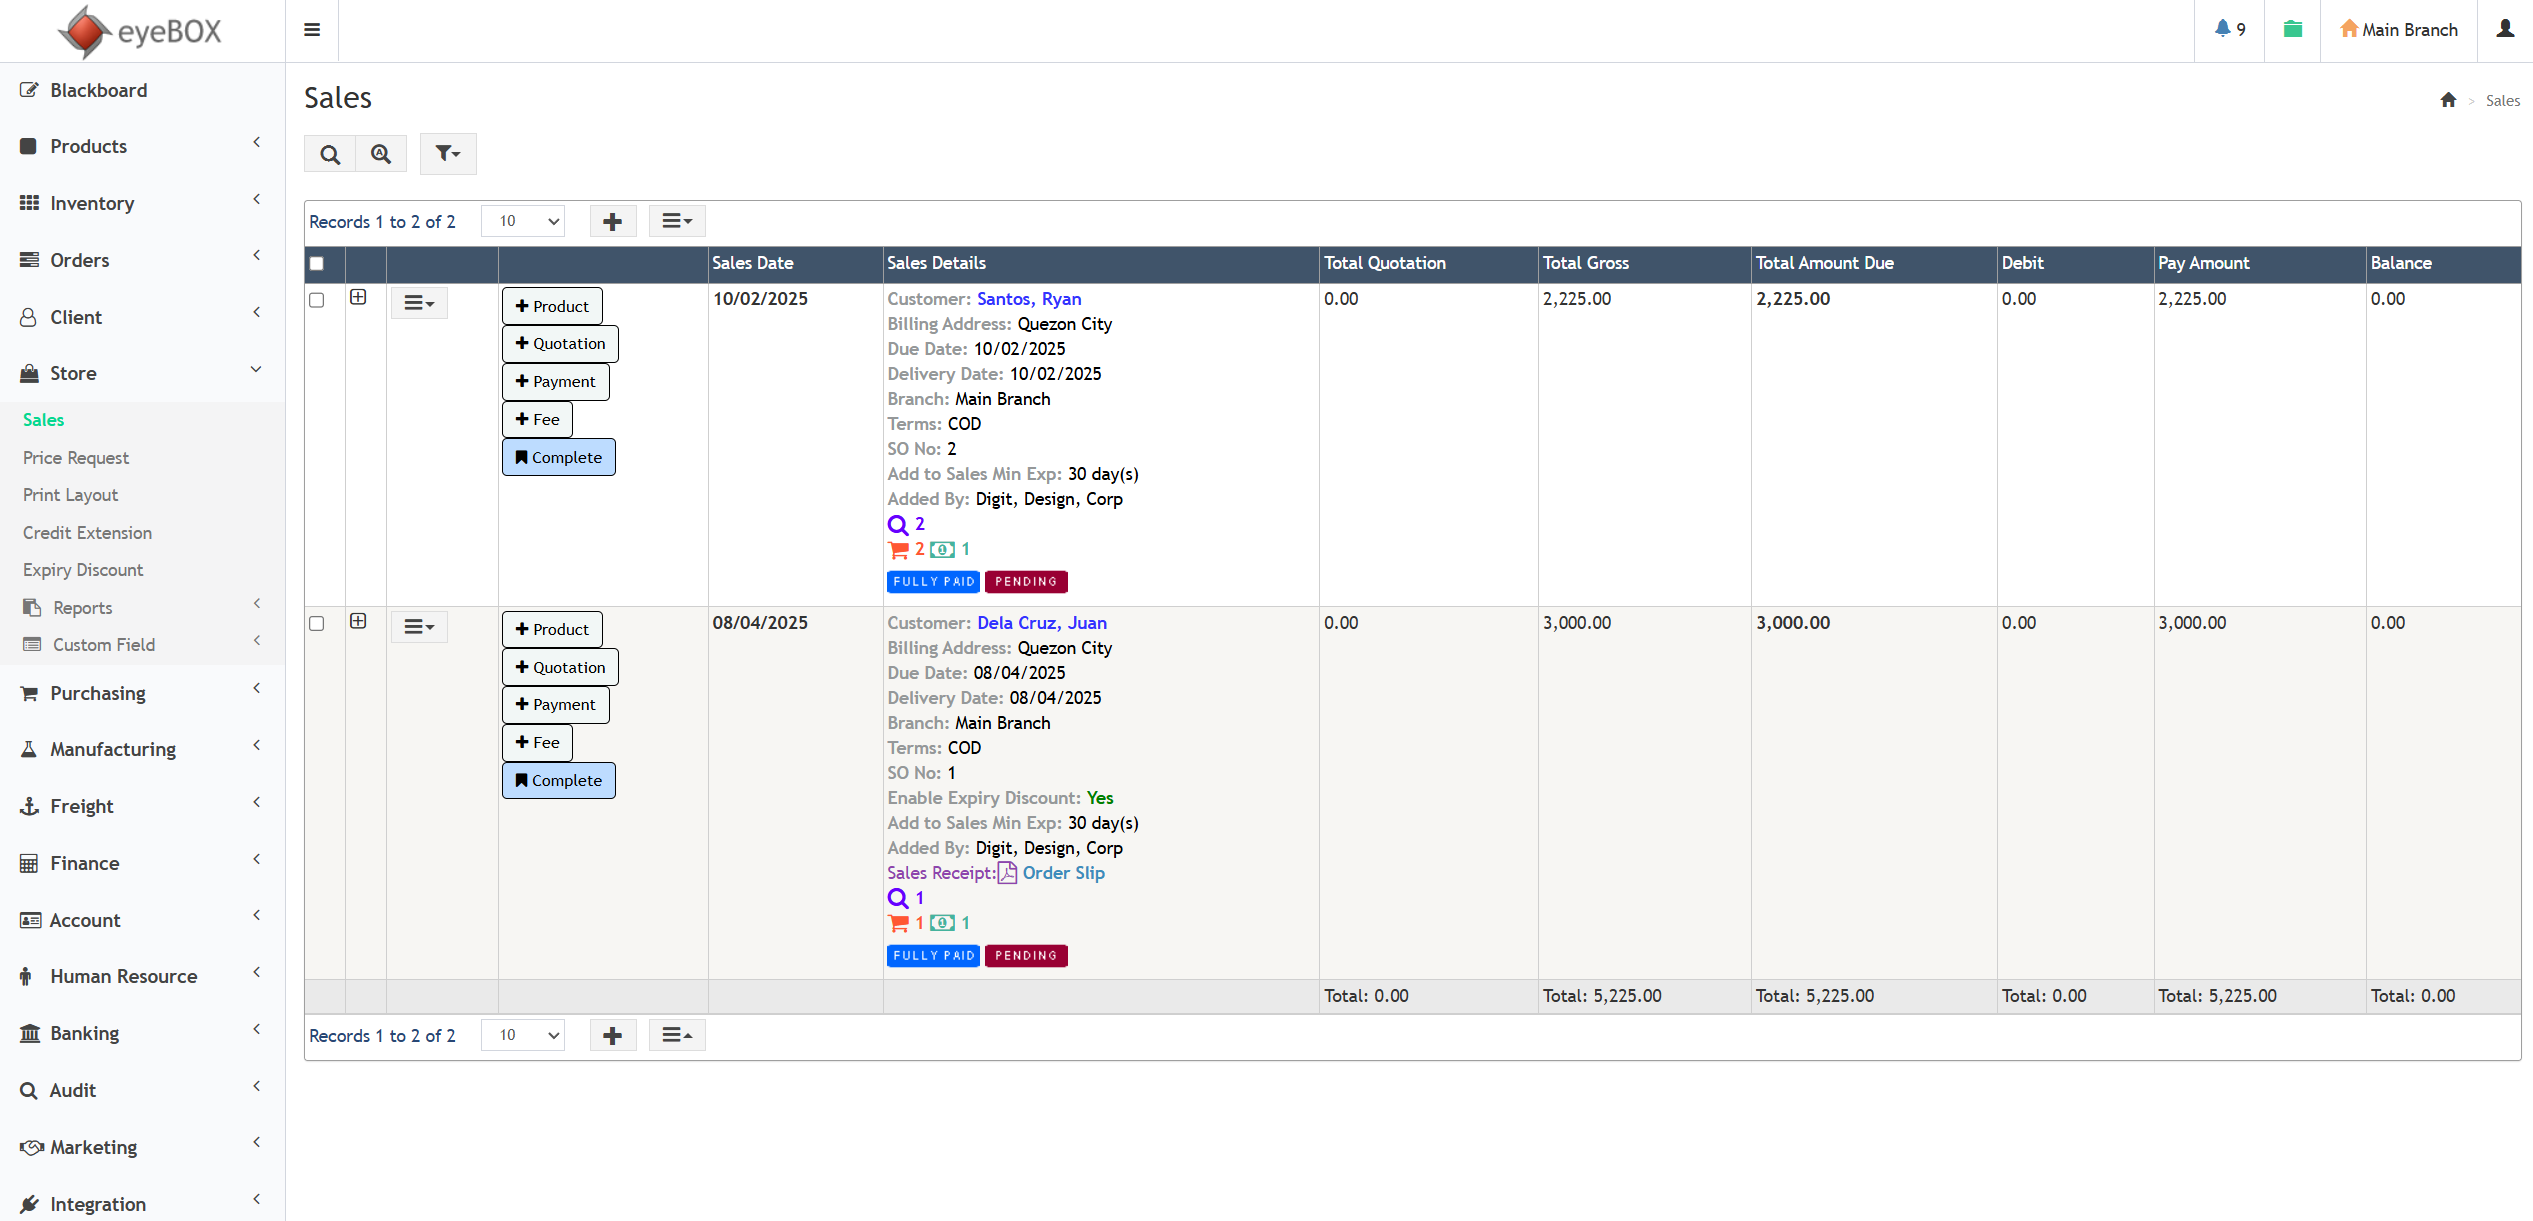Click the filter funnel icon
Image resolution: width=2533 pixels, height=1221 pixels.
[x=447, y=154]
